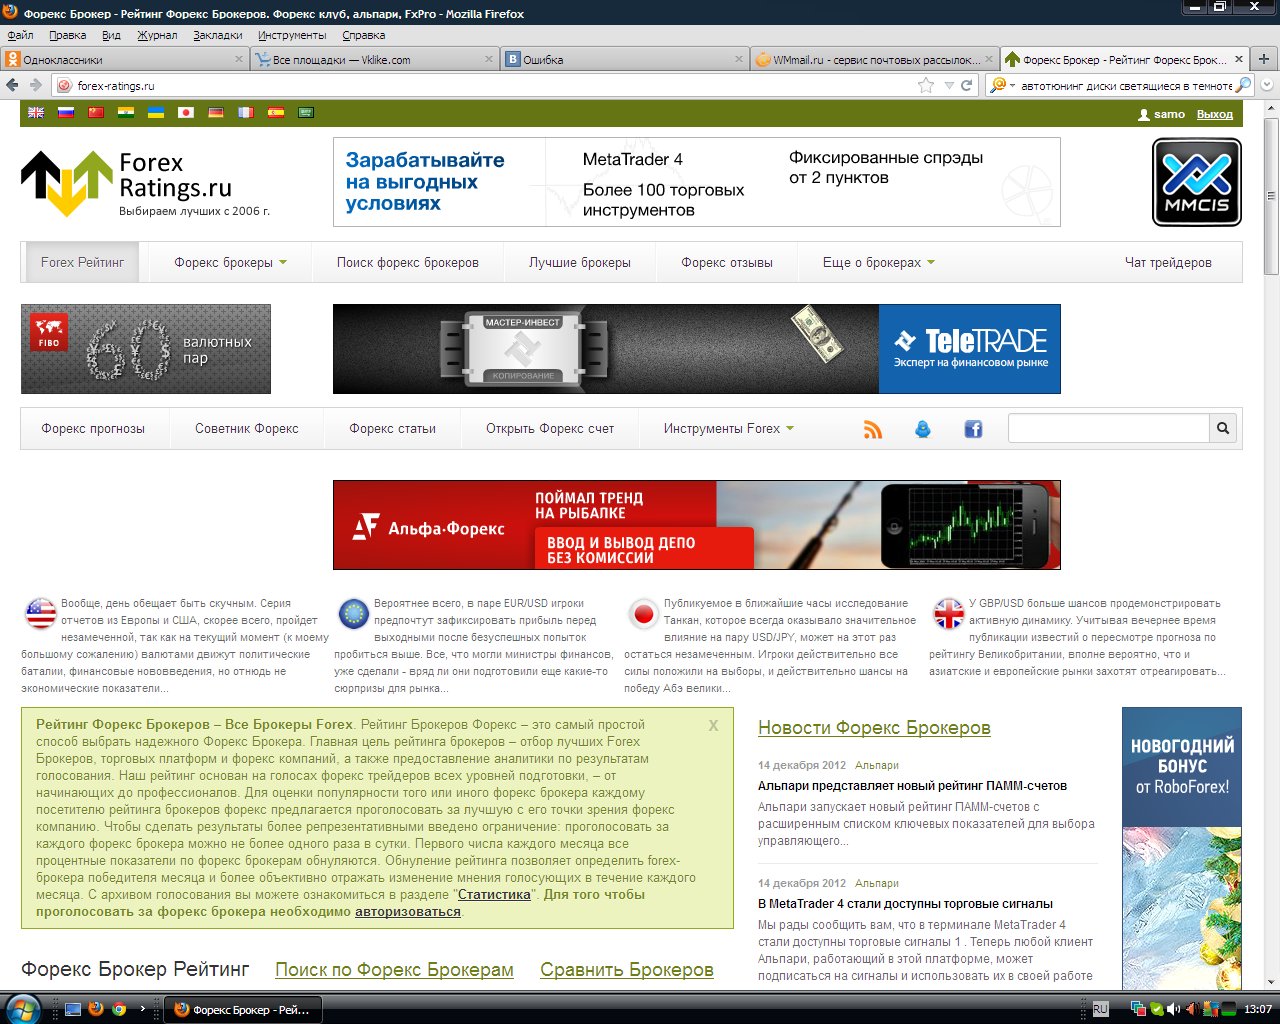Open Windows Start orb
The height and width of the screenshot is (1024, 1280).
[22, 1008]
